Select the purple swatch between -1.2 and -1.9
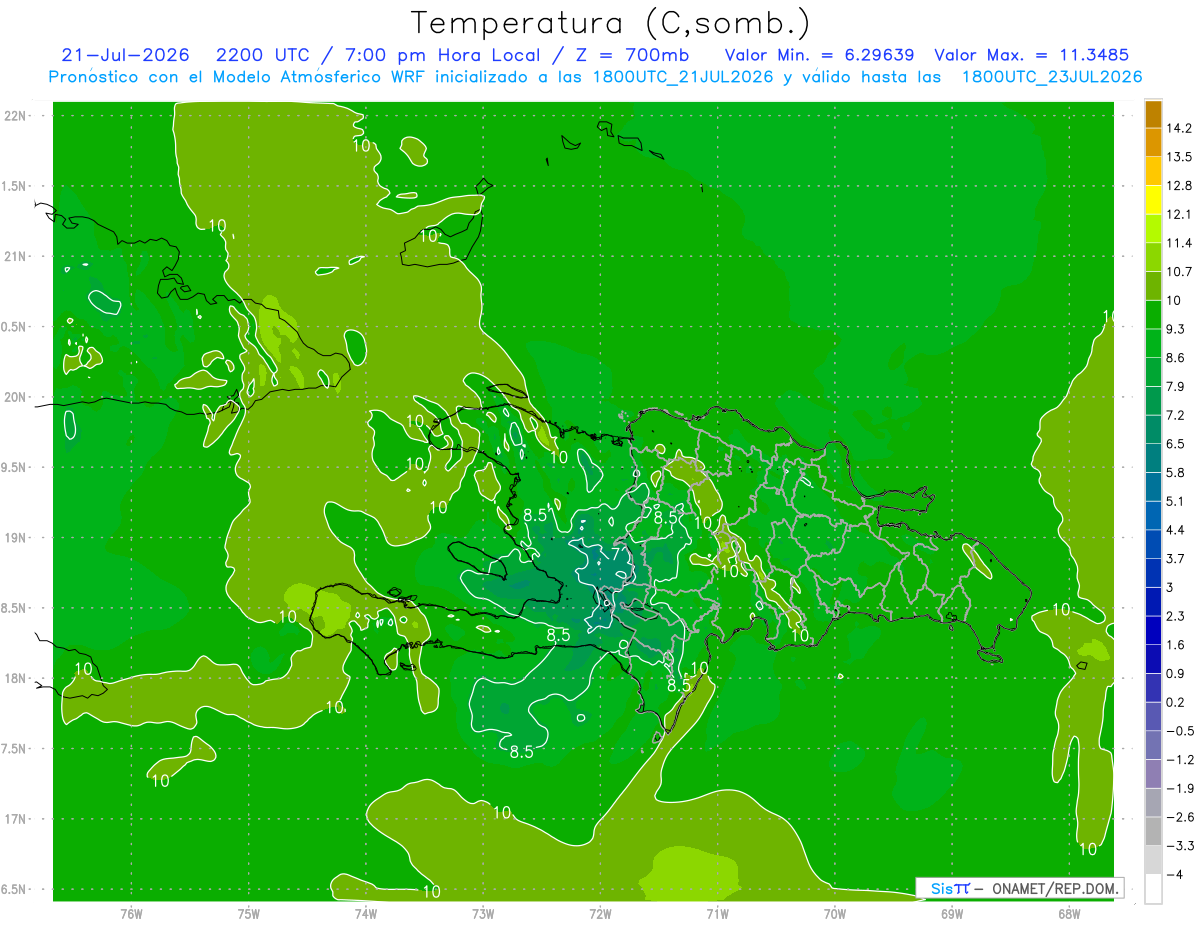 [x=1153, y=773]
